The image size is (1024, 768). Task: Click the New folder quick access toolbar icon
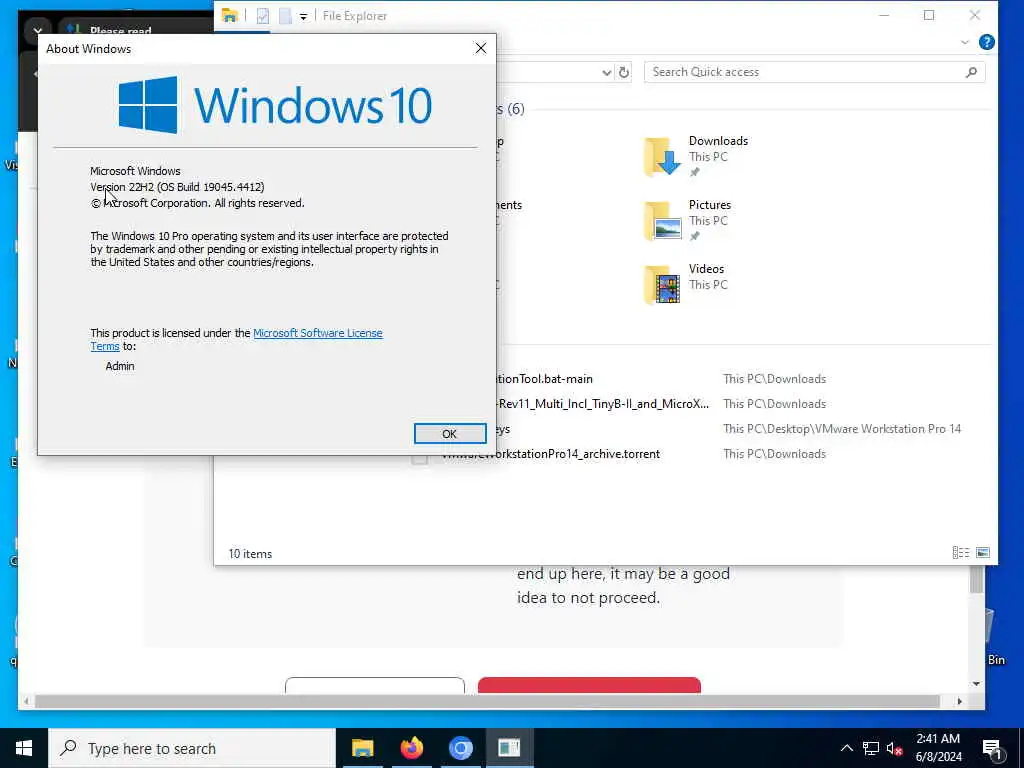click(285, 16)
